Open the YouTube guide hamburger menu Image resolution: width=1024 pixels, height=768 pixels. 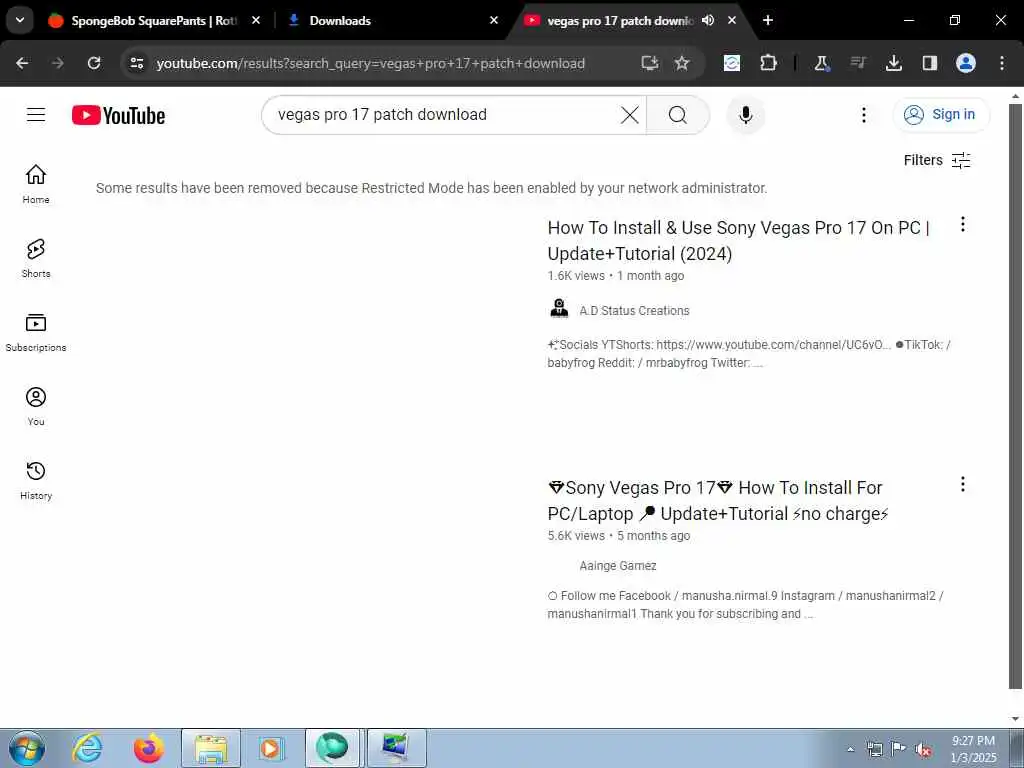tap(36, 115)
